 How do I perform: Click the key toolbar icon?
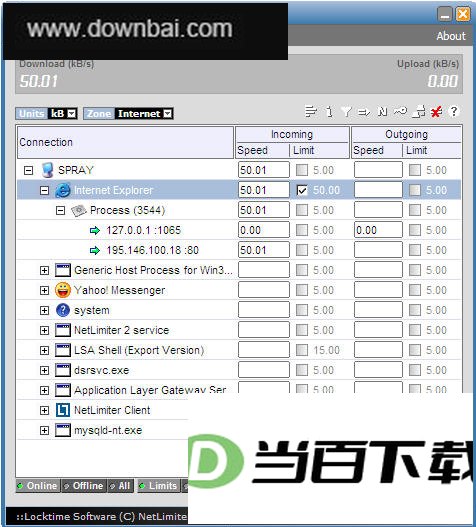[400, 111]
